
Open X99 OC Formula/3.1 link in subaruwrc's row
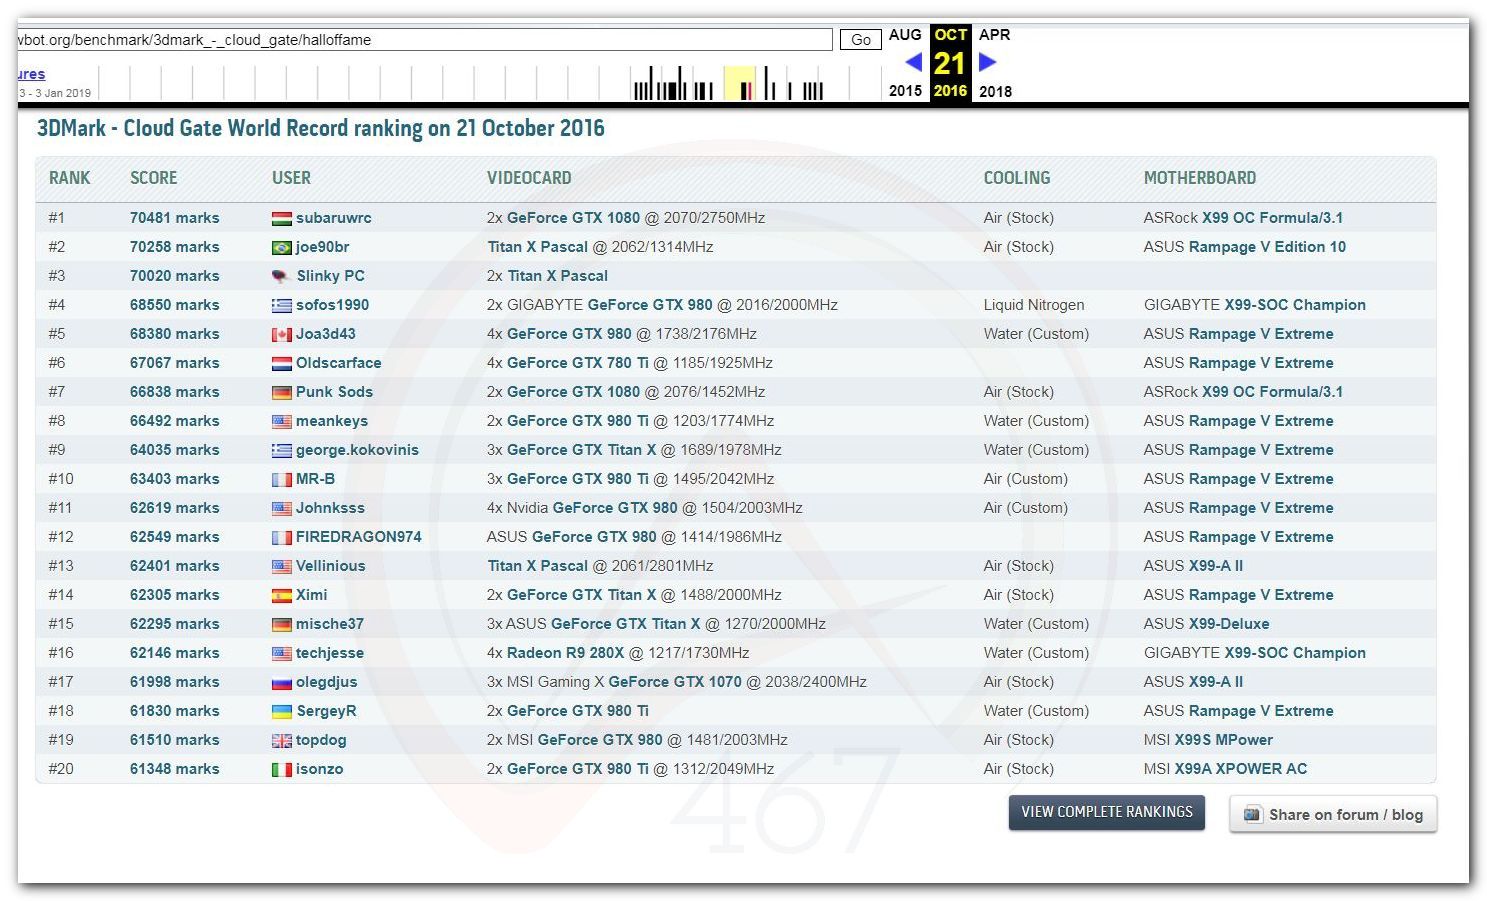click(x=1273, y=218)
